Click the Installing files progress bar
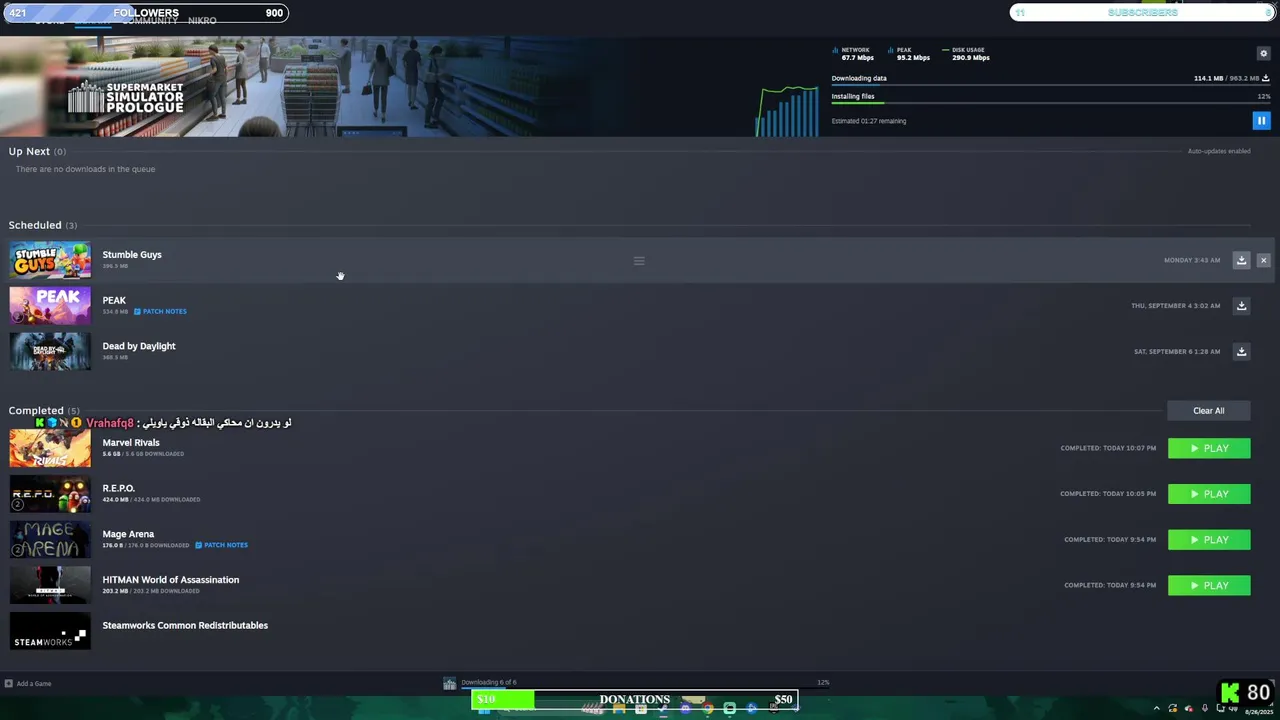The image size is (1280, 720). [1050, 103]
